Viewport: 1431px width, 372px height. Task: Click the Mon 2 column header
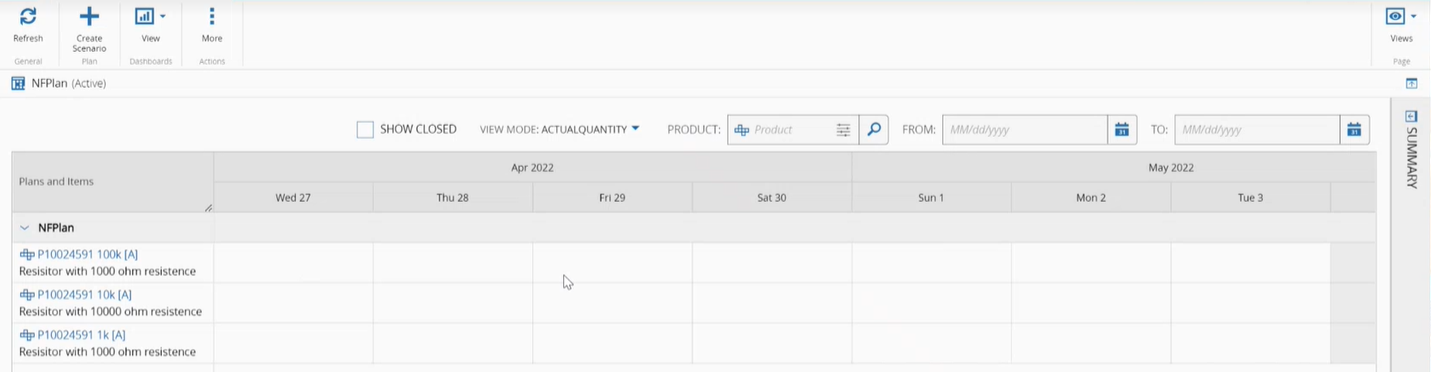[1091, 198]
